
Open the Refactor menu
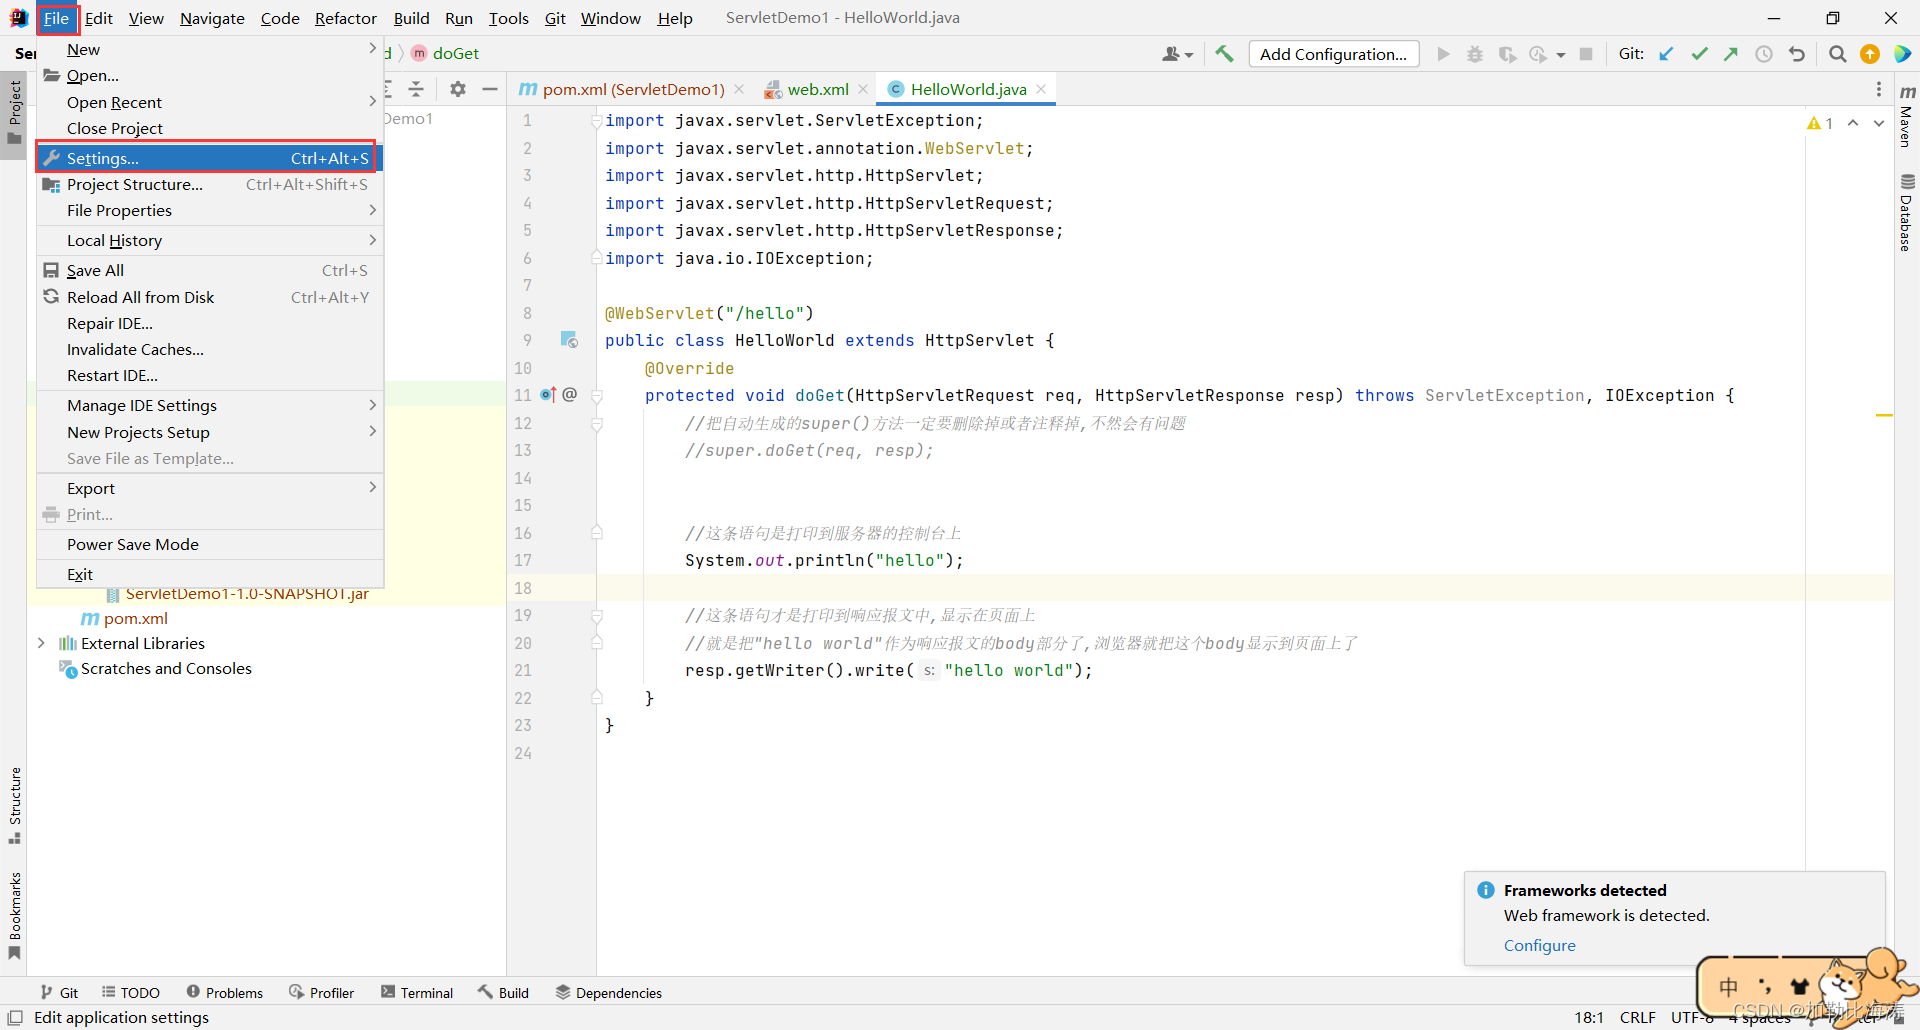pos(345,18)
